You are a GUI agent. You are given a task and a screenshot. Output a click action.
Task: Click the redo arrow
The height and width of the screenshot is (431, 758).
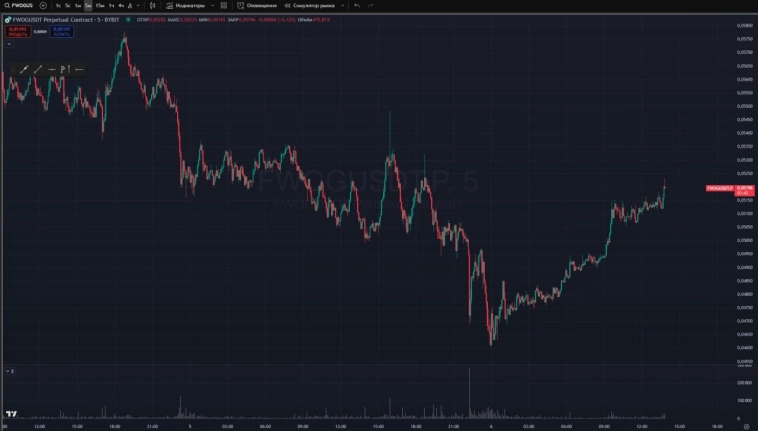tap(370, 5)
